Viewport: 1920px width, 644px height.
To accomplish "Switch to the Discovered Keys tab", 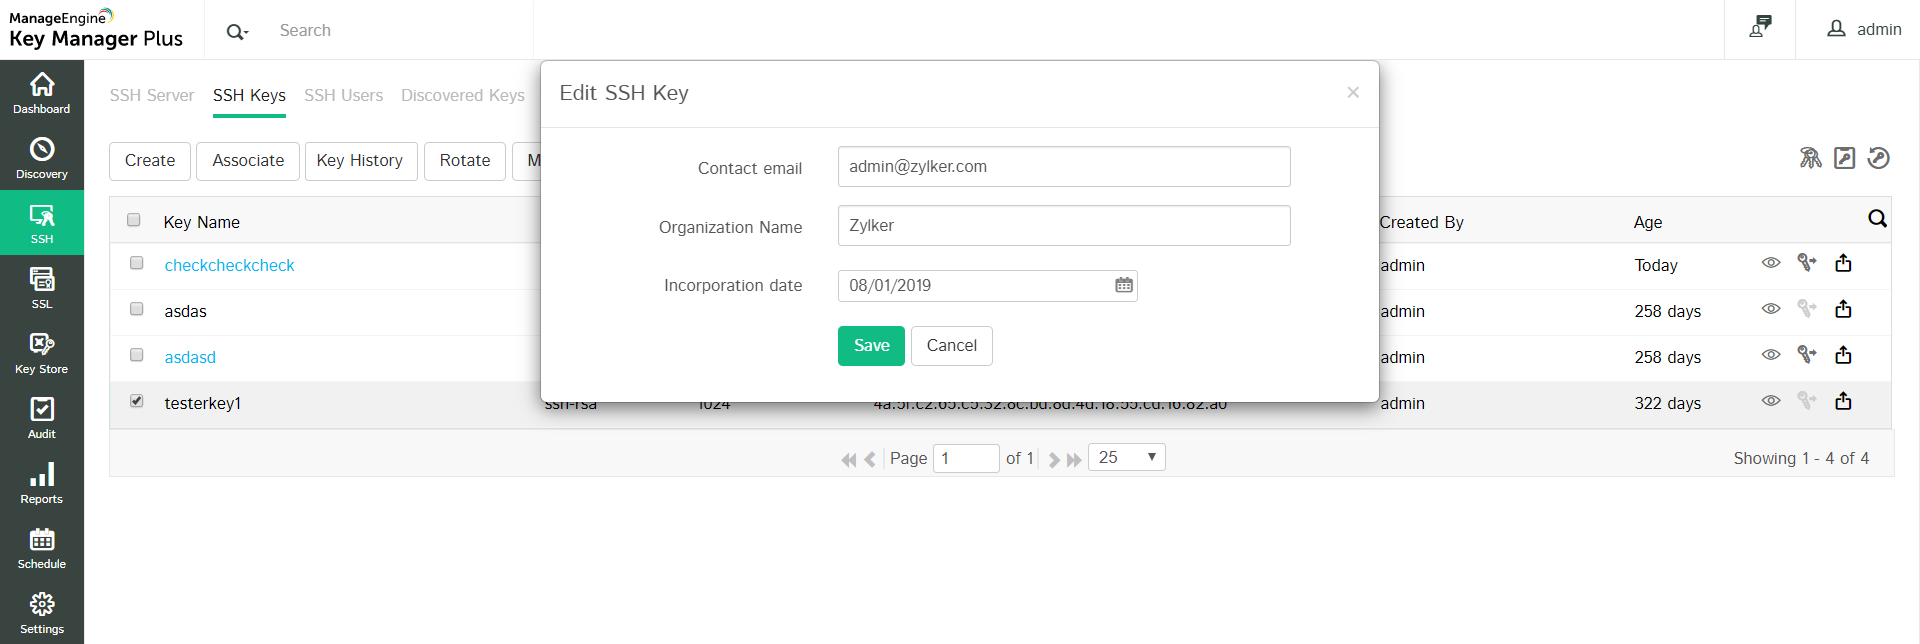I will click(x=462, y=96).
